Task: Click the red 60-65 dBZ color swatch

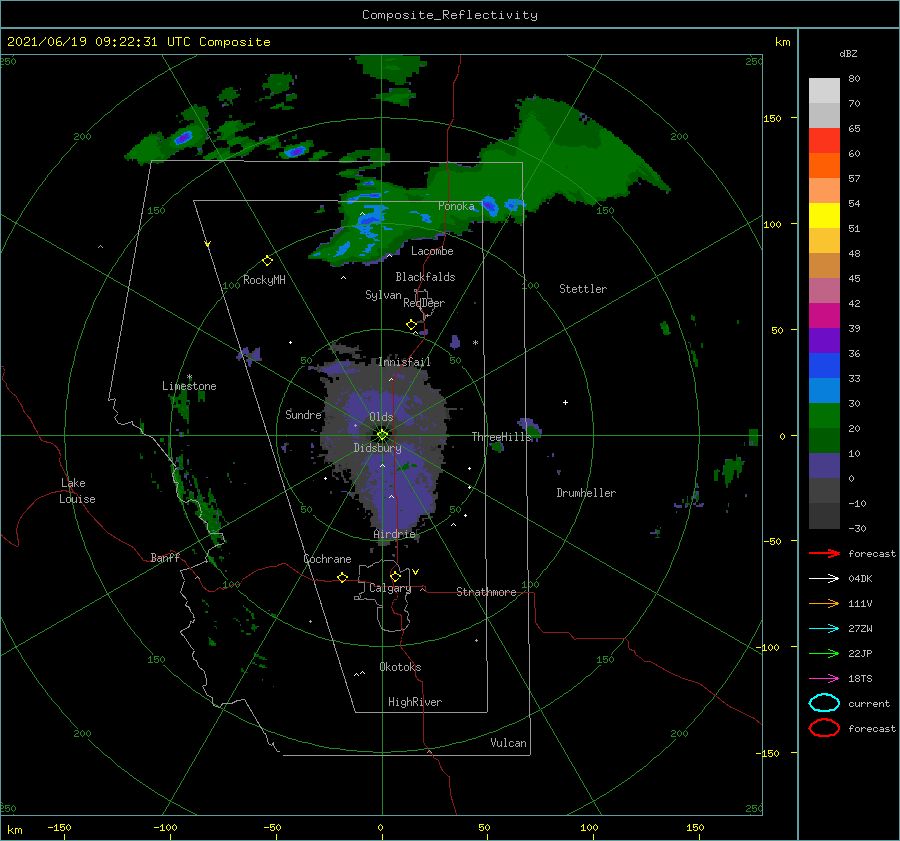Action: click(824, 141)
